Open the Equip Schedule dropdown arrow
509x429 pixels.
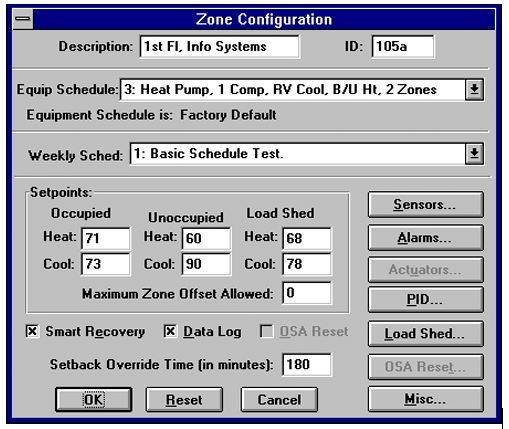coord(474,90)
